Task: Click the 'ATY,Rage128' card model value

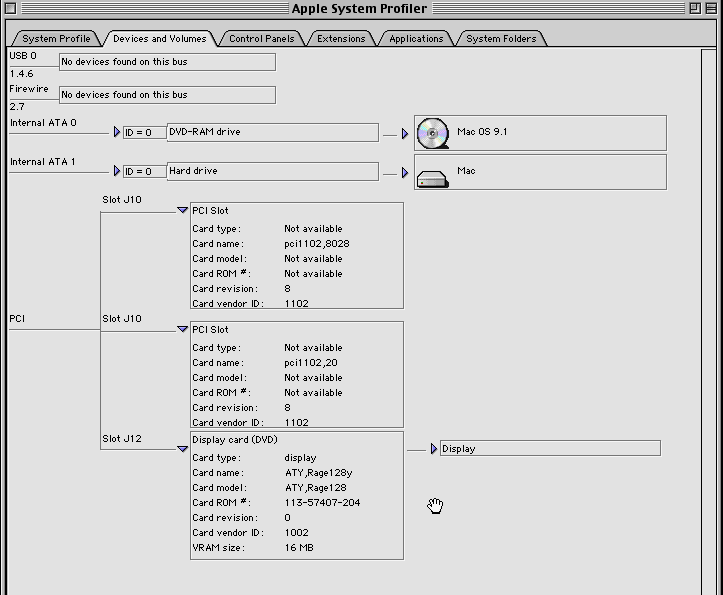Action: pos(315,488)
